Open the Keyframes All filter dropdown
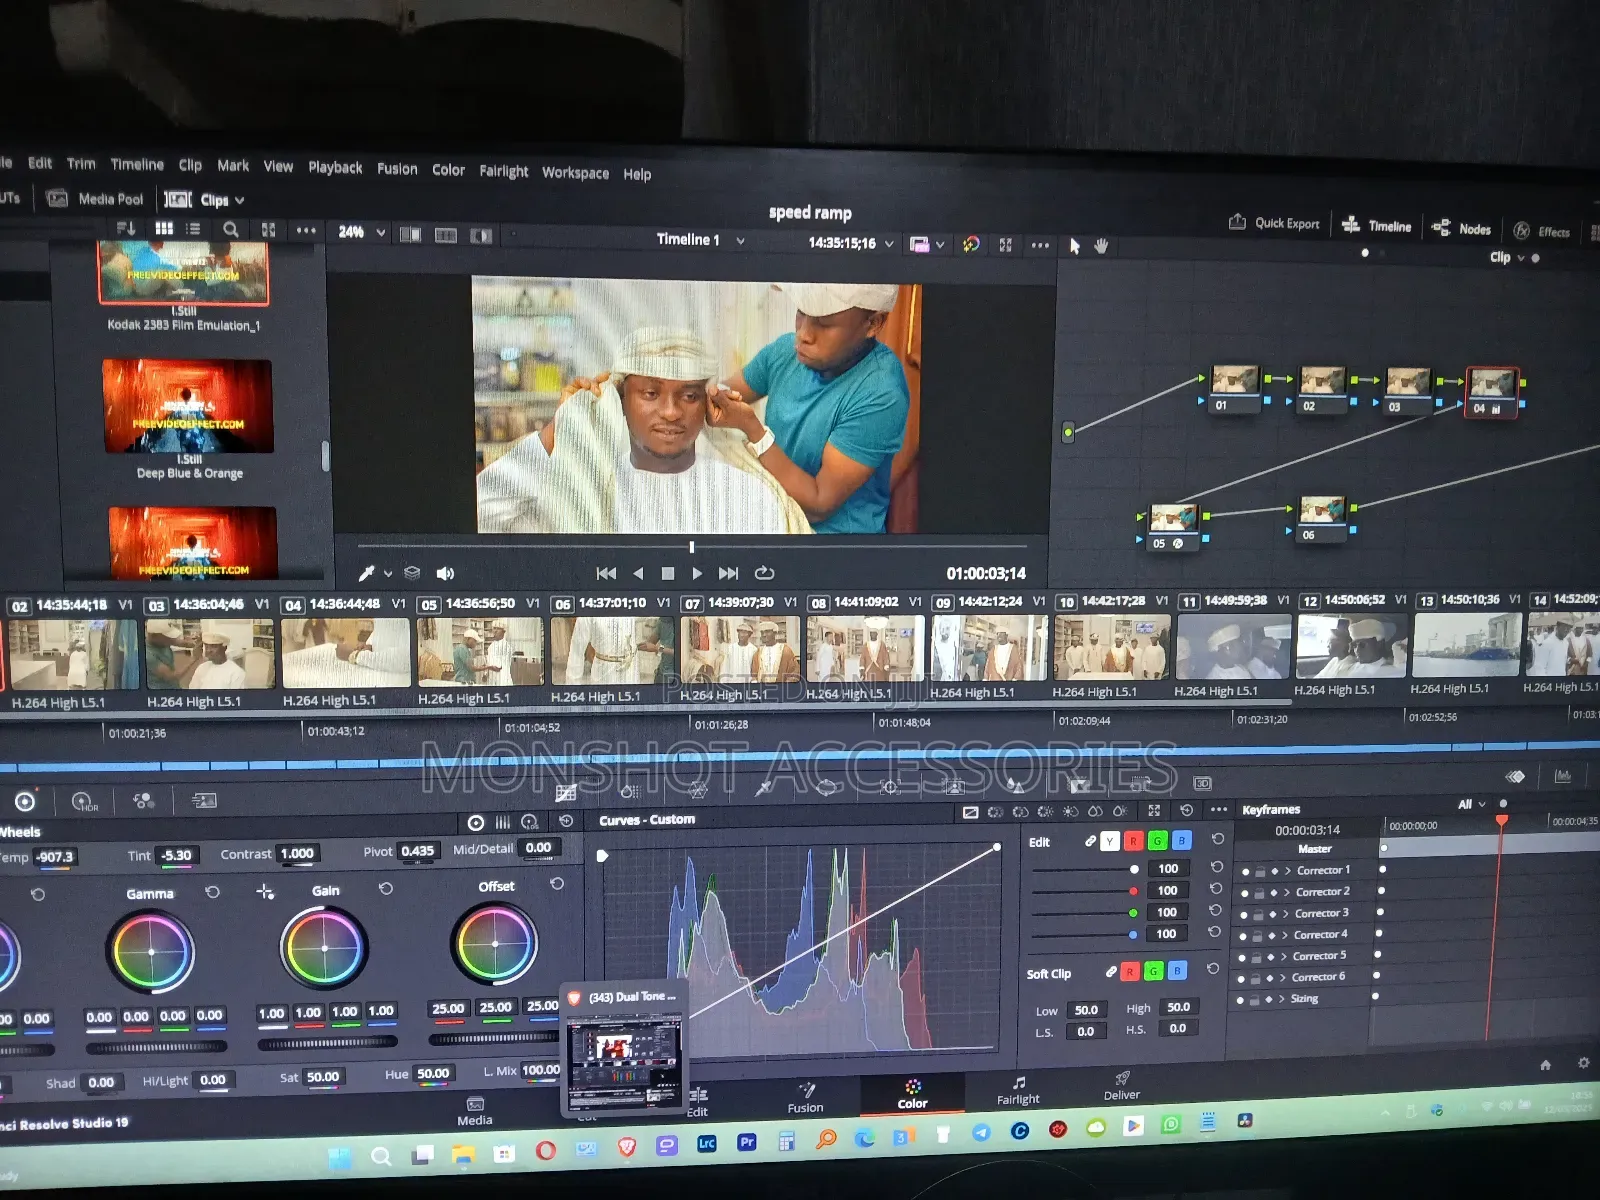This screenshot has width=1600, height=1200. point(1481,804)
